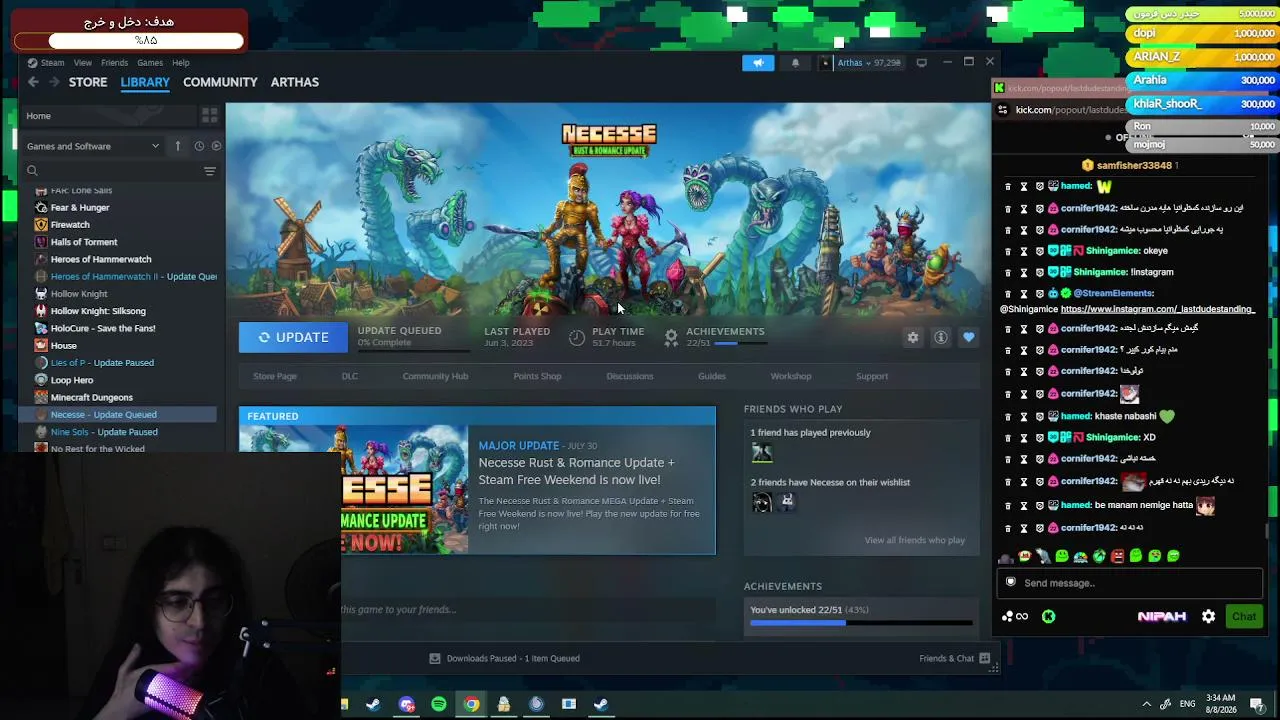1280x720 pixels.
Task: Go back with the Steam back arrow
Action: point(33,82)
